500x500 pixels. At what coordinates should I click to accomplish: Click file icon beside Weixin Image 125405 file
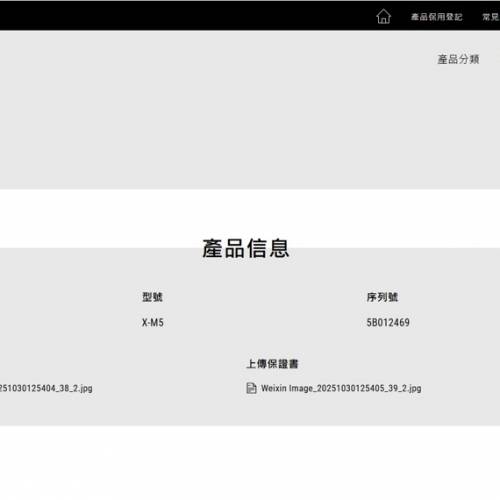pos(251,388)
